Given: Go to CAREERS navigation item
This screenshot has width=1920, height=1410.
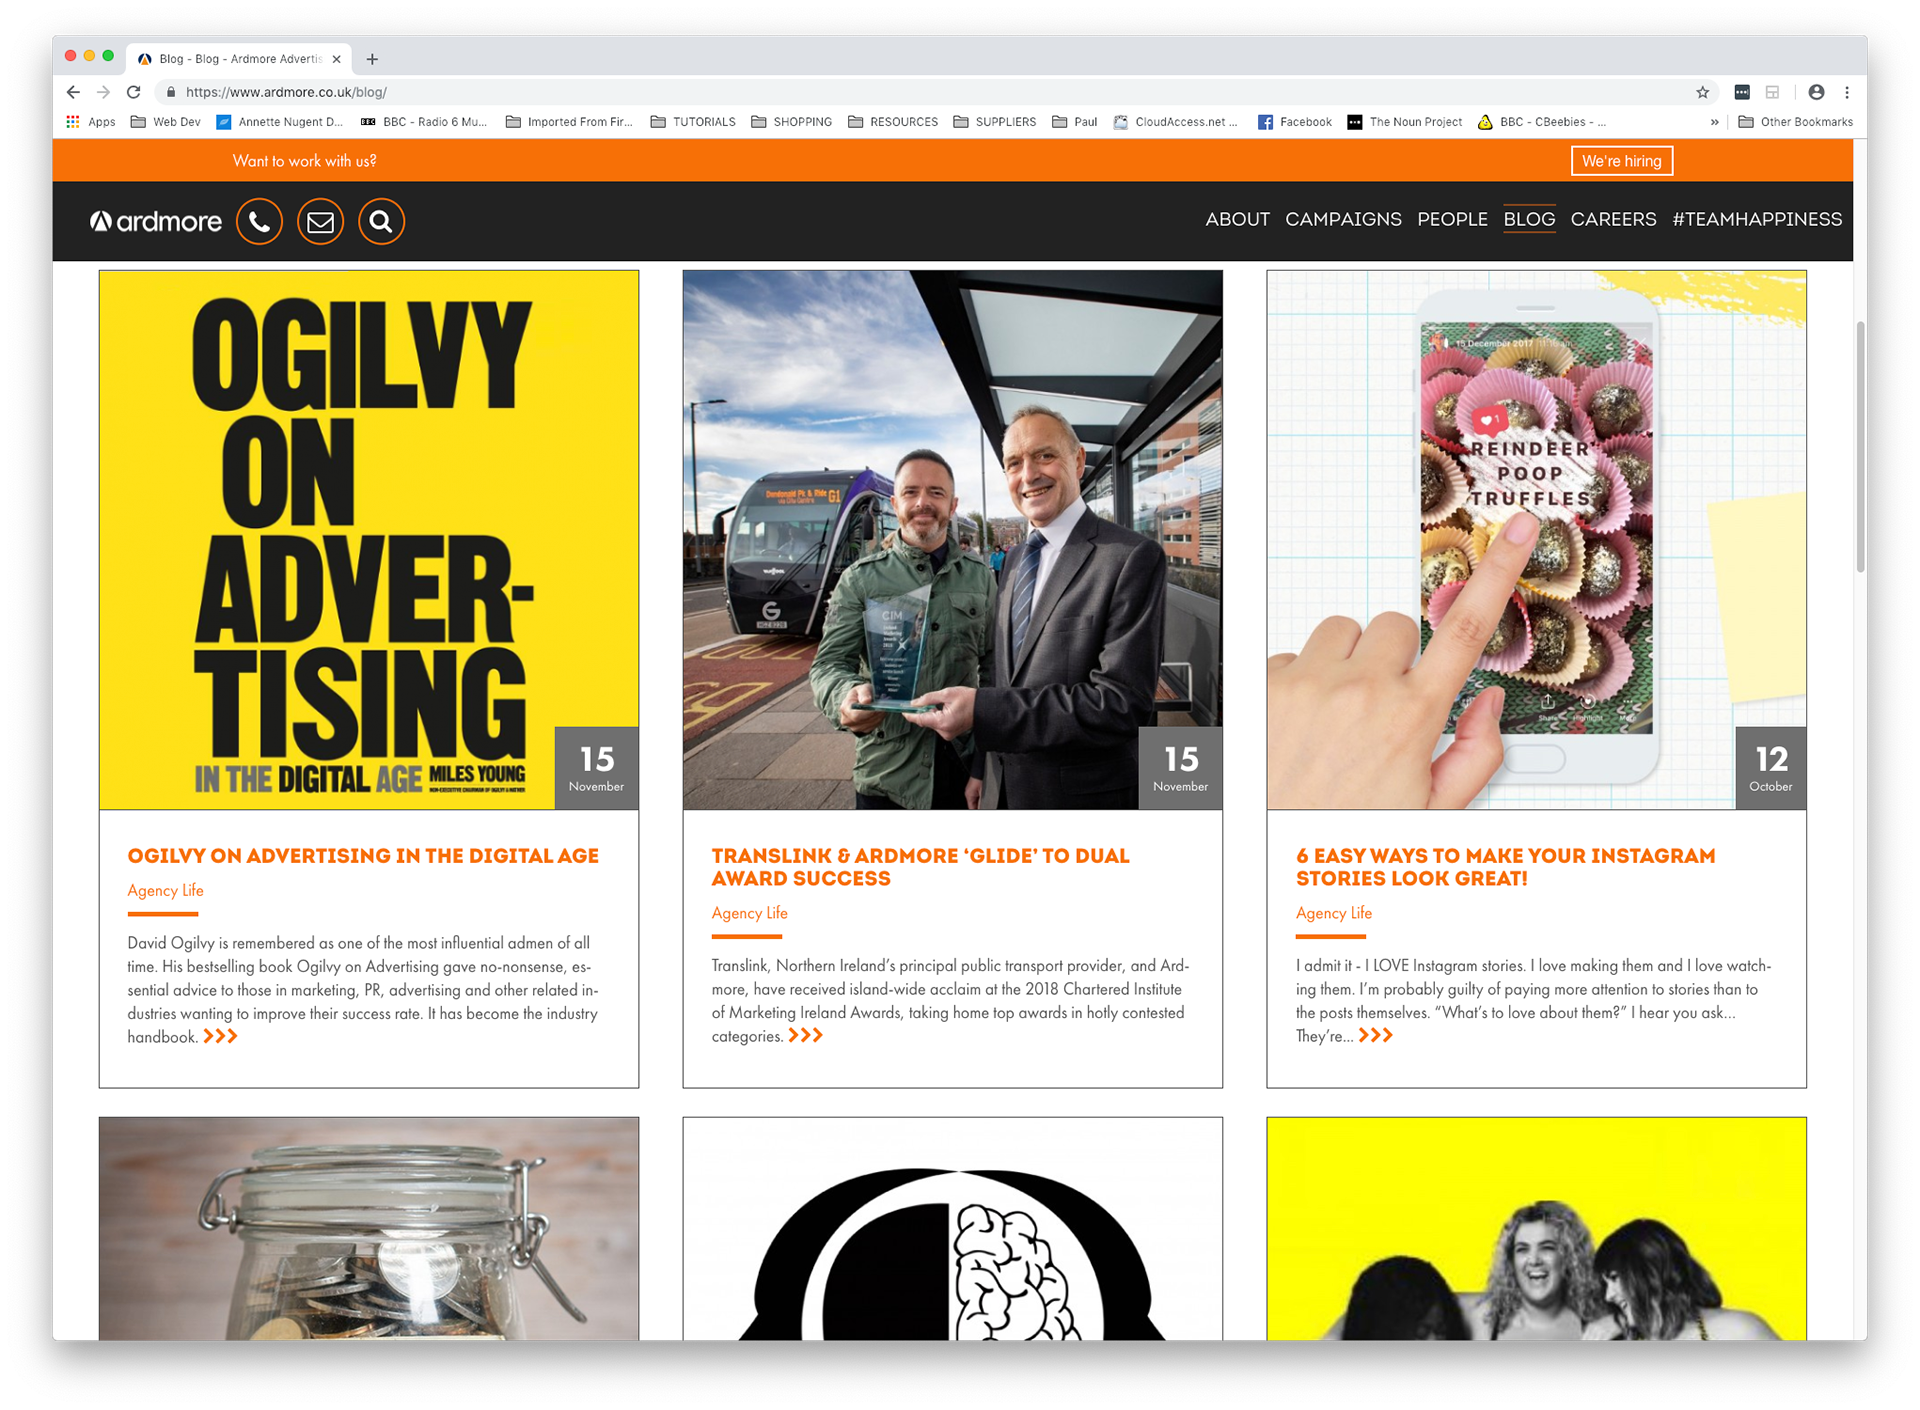Looking at the screenshot, I should point(1613,219).
